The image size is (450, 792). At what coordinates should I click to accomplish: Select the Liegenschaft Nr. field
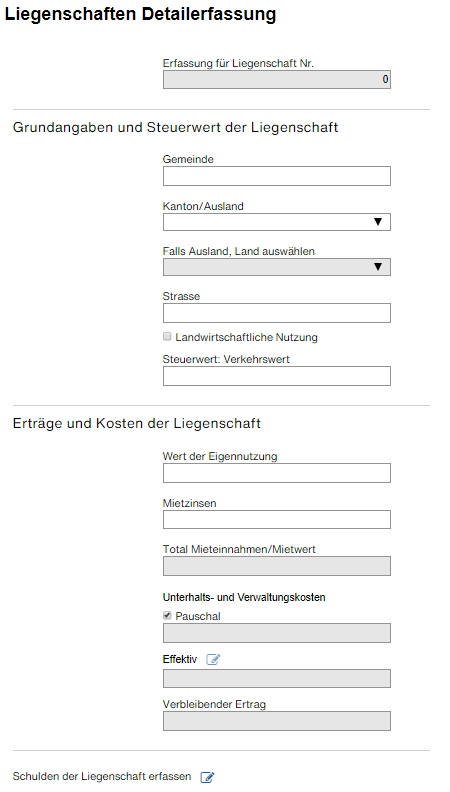[277, 79]
